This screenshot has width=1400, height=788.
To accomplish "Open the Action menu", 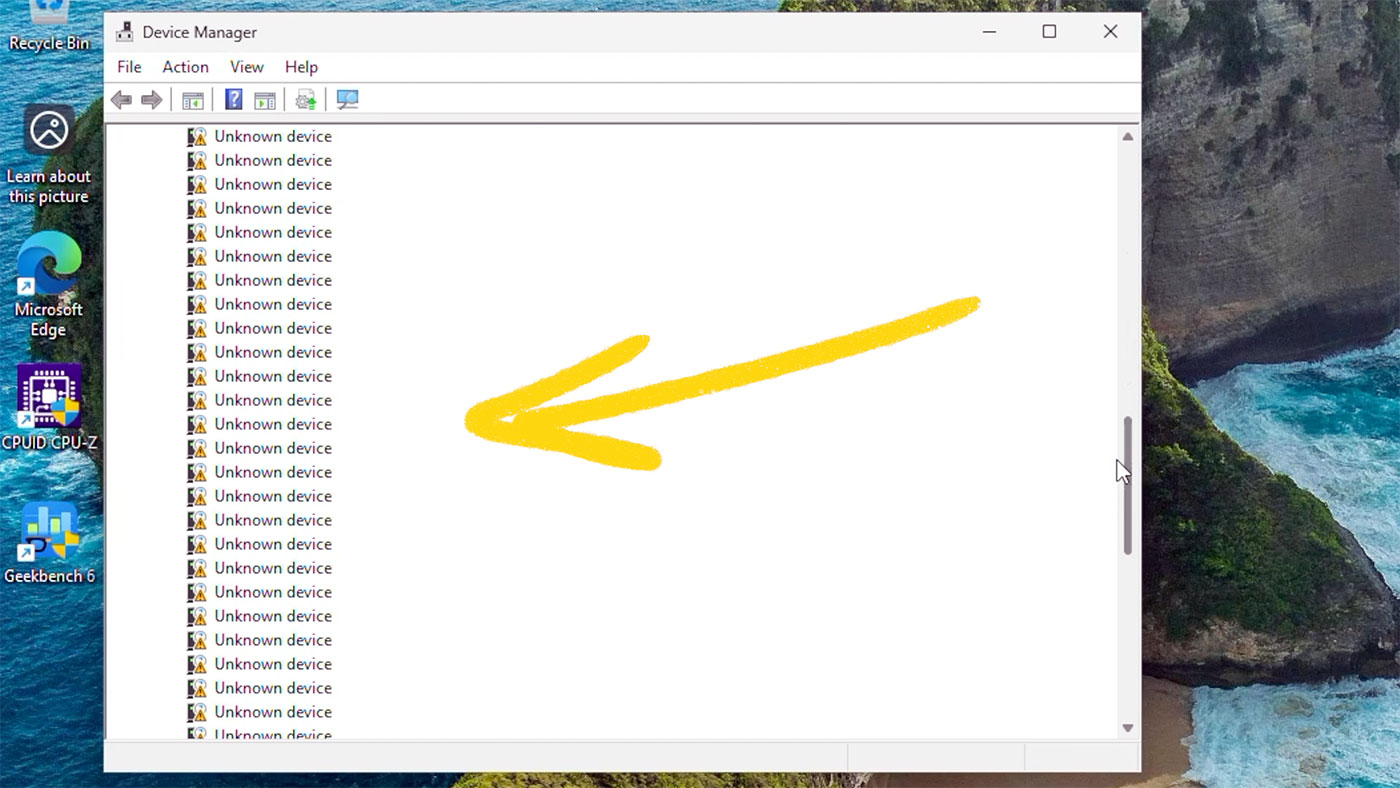I will click(x=185, y=67).
